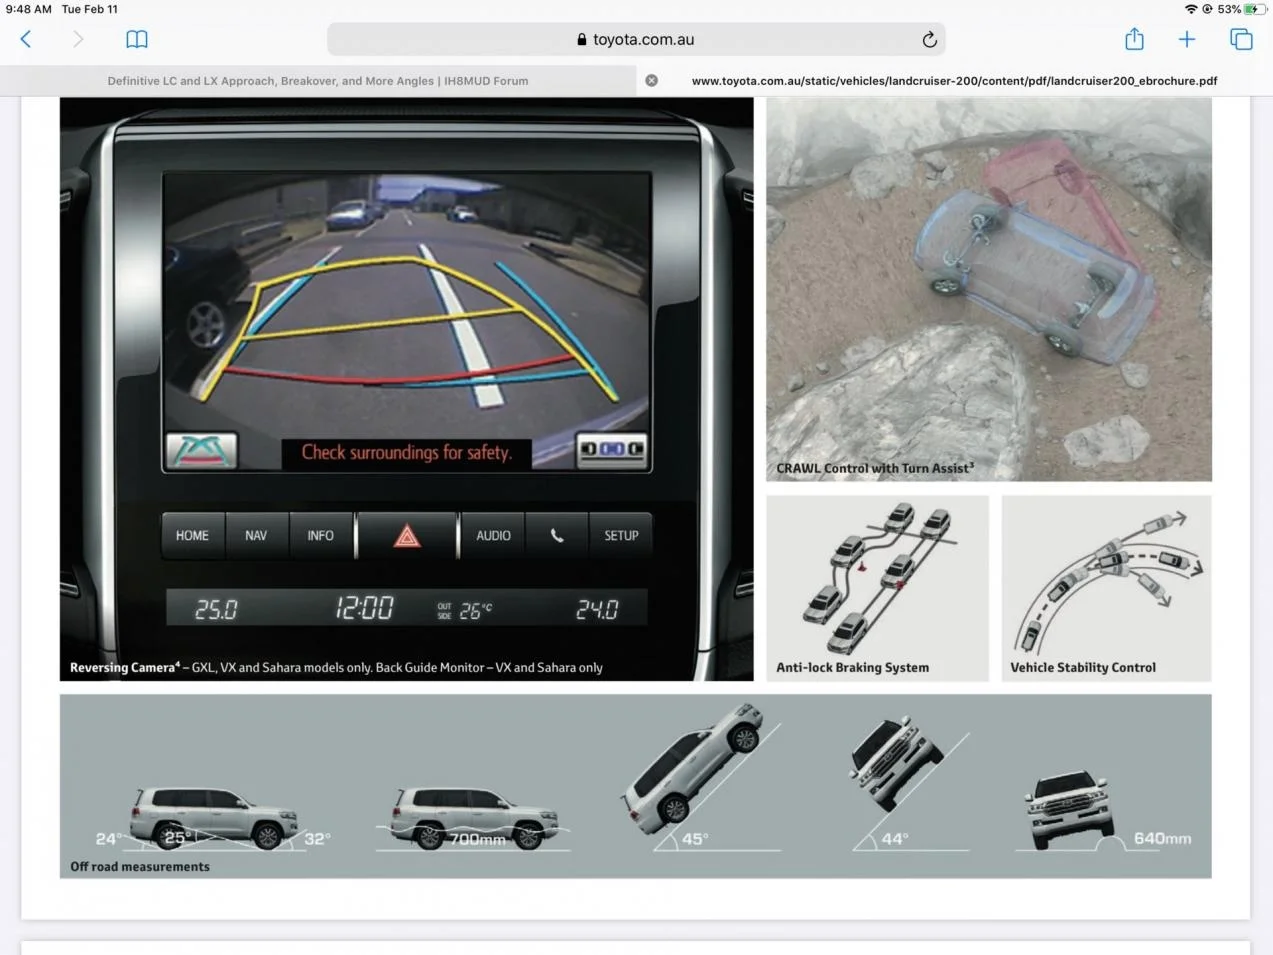Click the phone handset button
The width and height of the screenshot is (1273, 955).
pyautogui.click(x=557, y=536)
